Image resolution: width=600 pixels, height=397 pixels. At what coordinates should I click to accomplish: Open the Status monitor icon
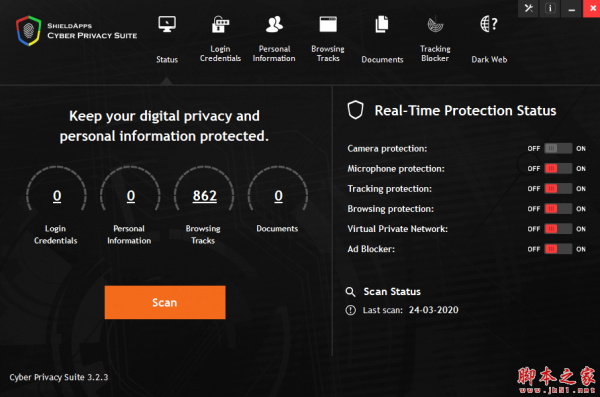tap(167, 24)
